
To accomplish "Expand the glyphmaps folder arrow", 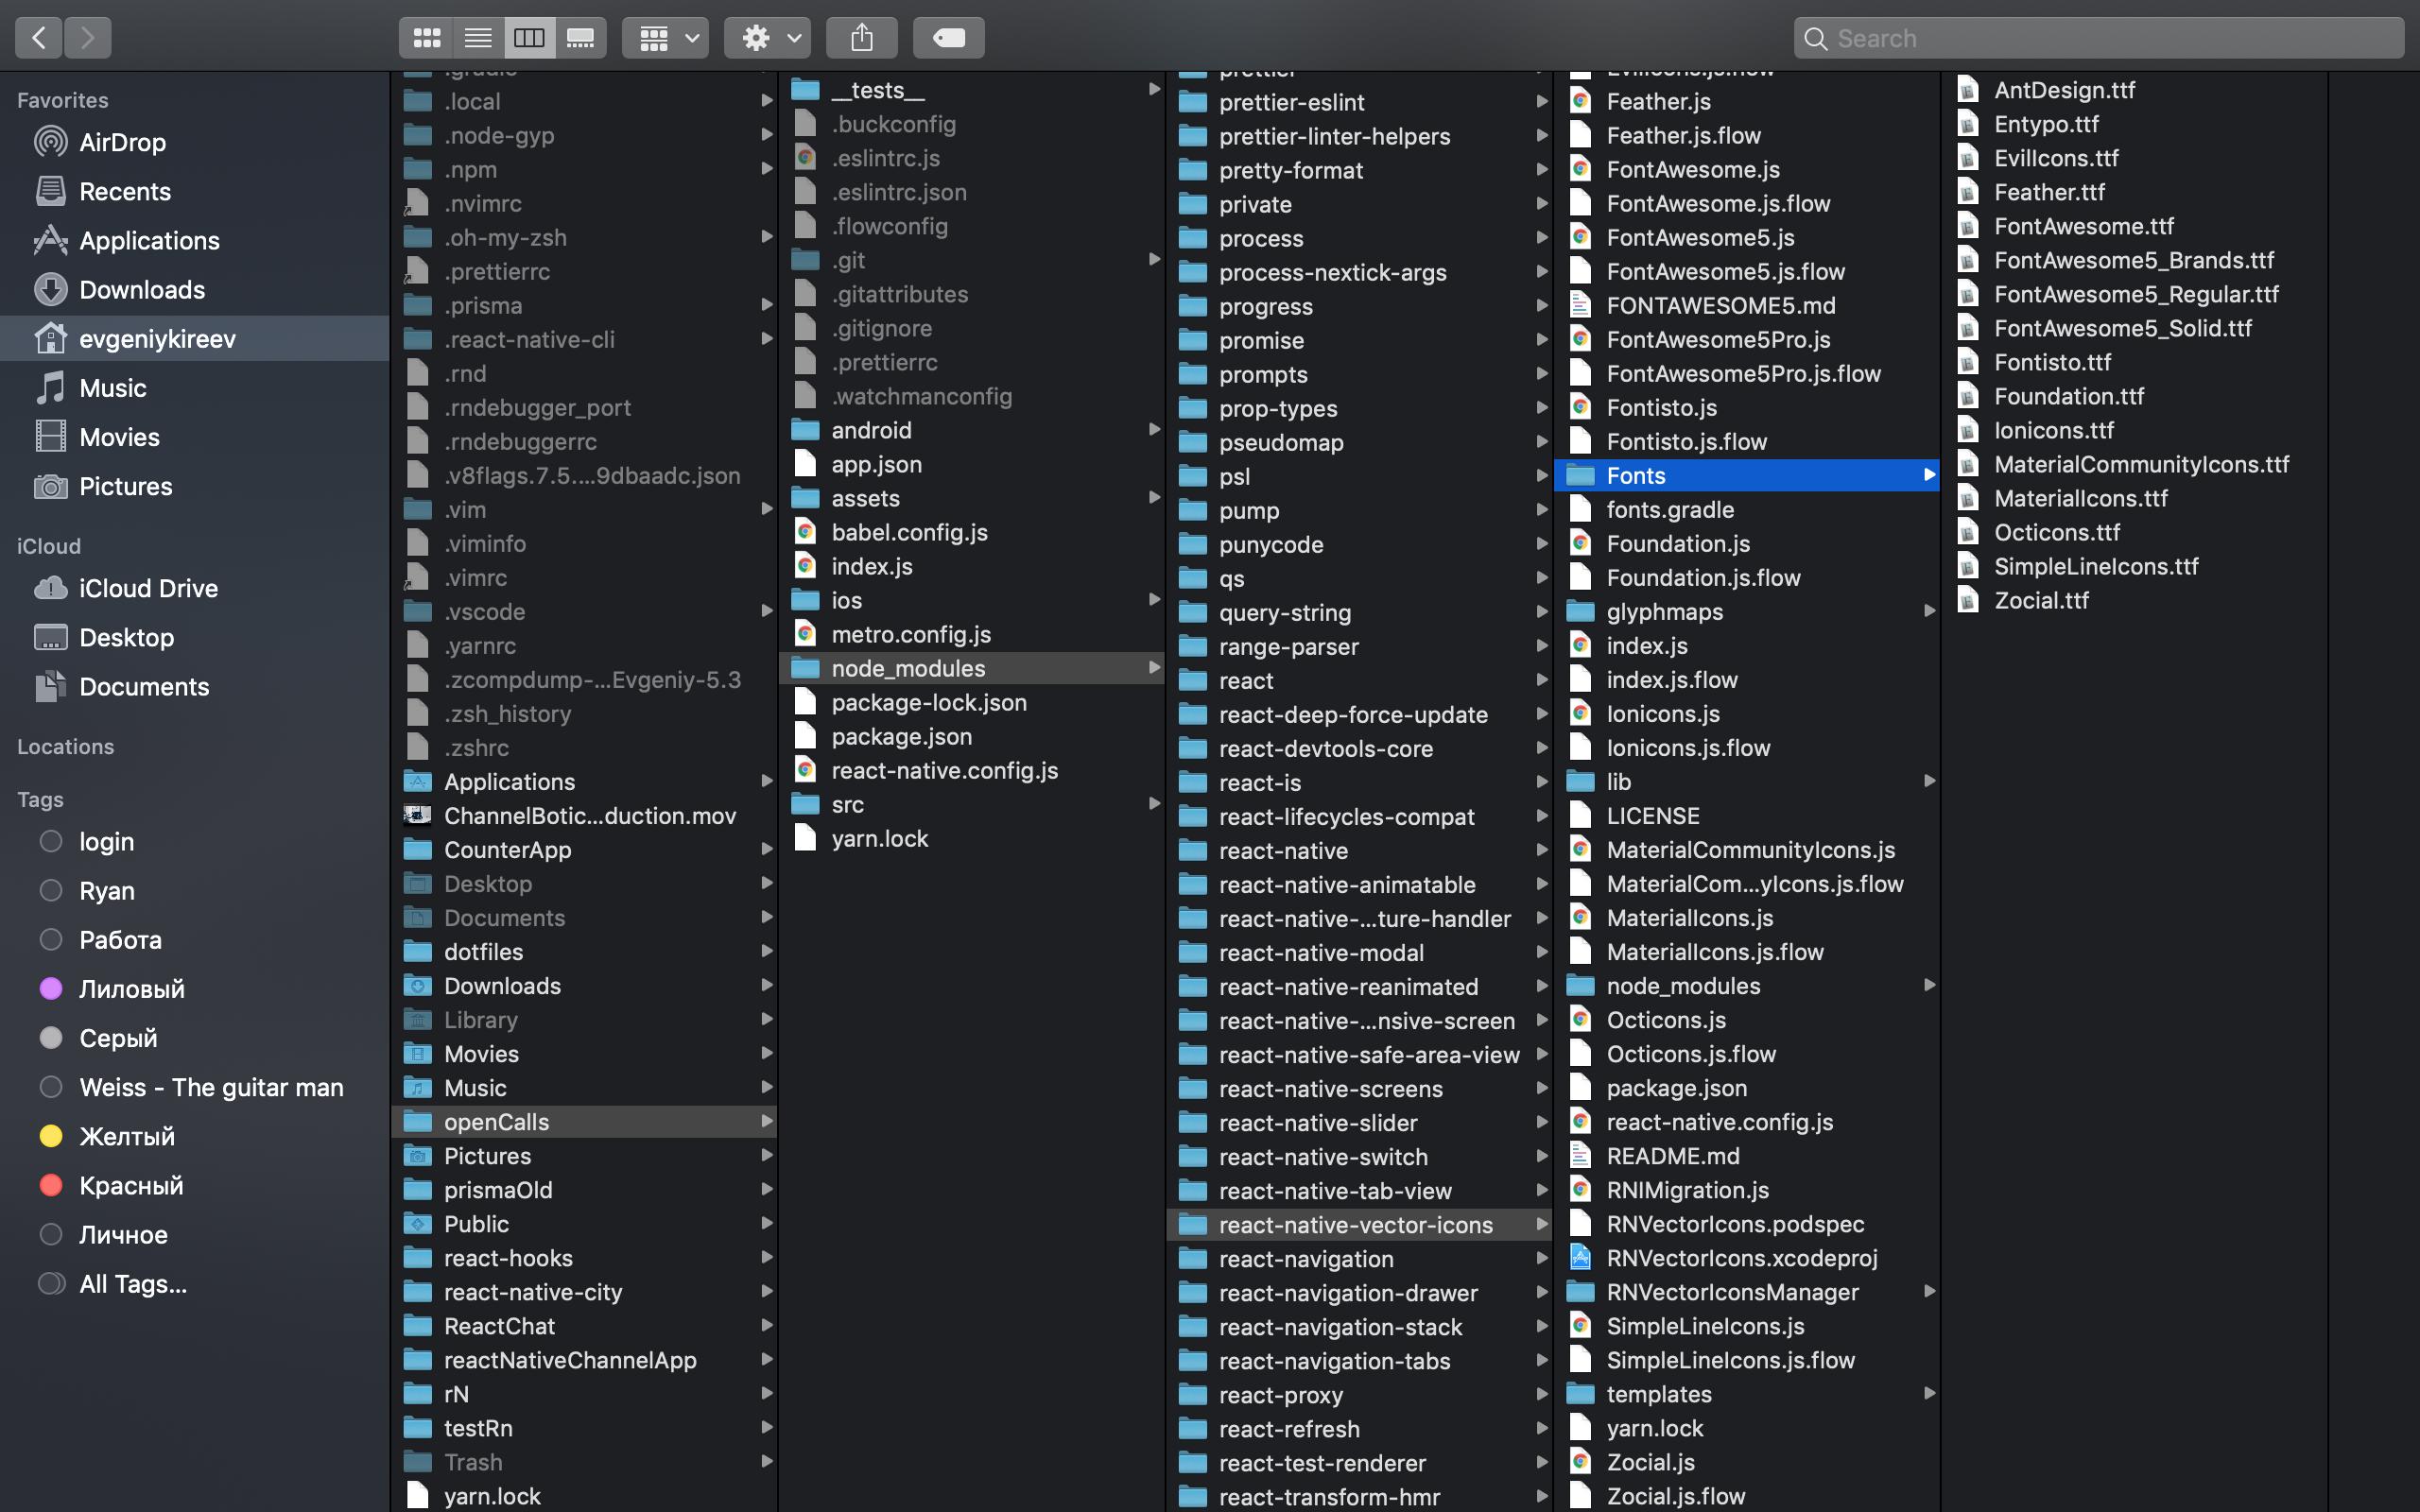I will [x=1929, y=611].
